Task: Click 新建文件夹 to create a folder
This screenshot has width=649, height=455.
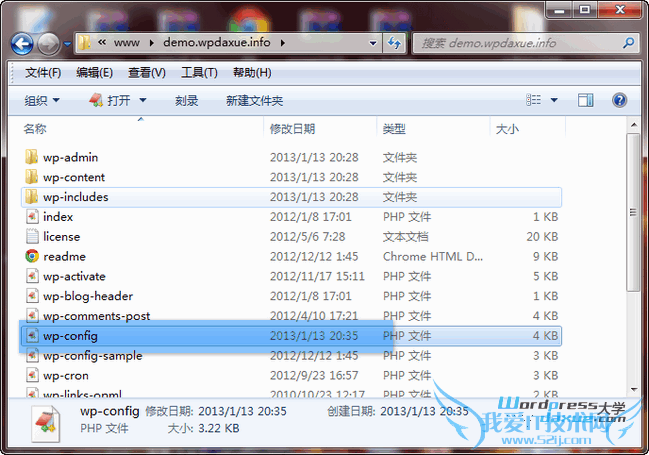Action: [x=254, y=101]
